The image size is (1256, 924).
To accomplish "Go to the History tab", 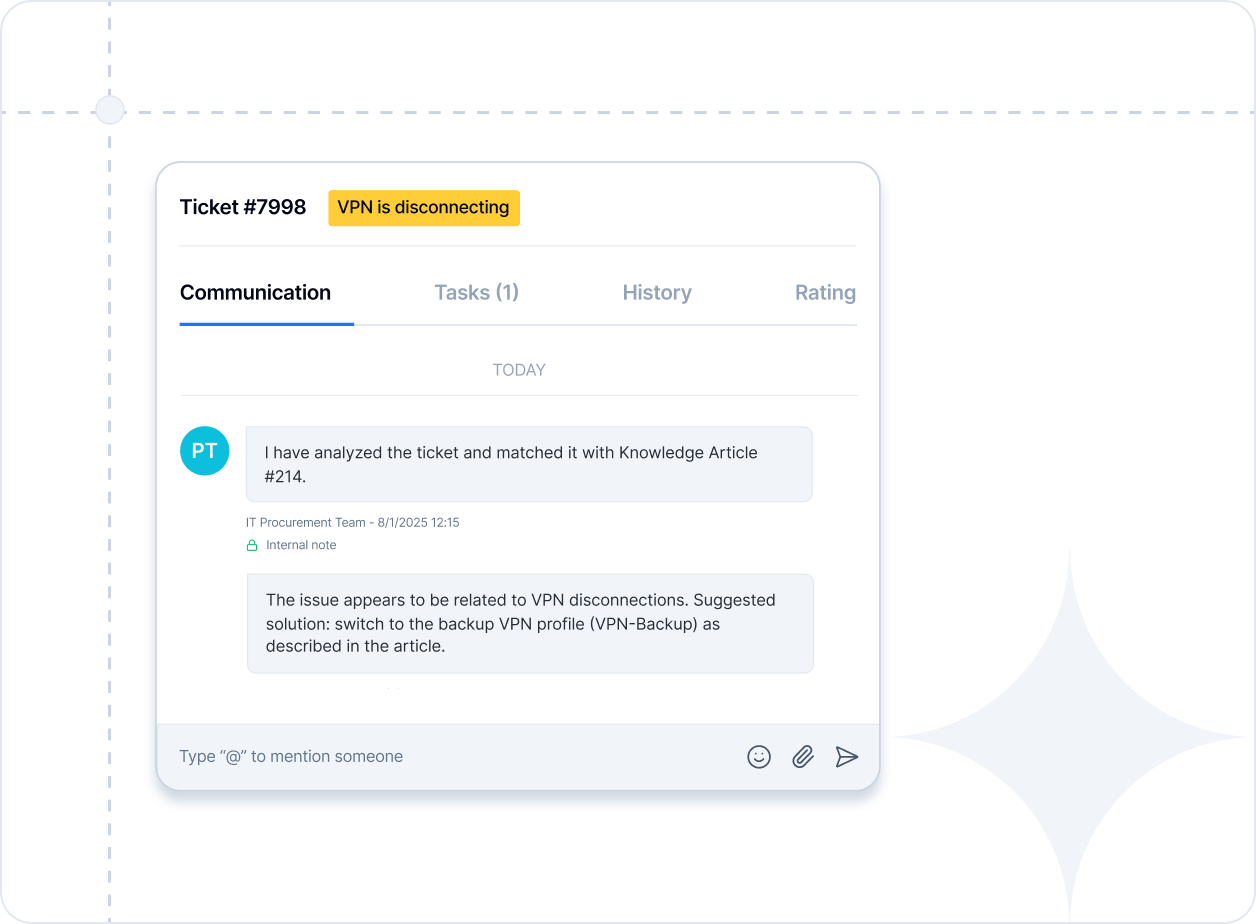I will [656, 293].
